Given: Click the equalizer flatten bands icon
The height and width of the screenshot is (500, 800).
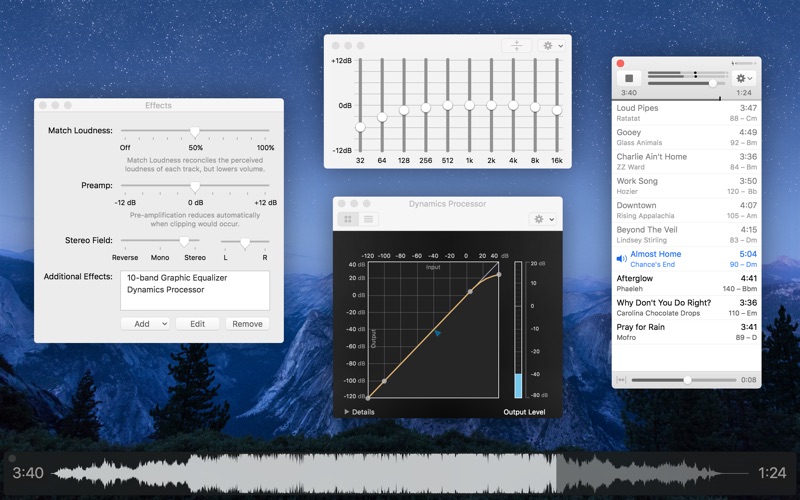Looking at the screenshot, I should [x=516, y=46].
